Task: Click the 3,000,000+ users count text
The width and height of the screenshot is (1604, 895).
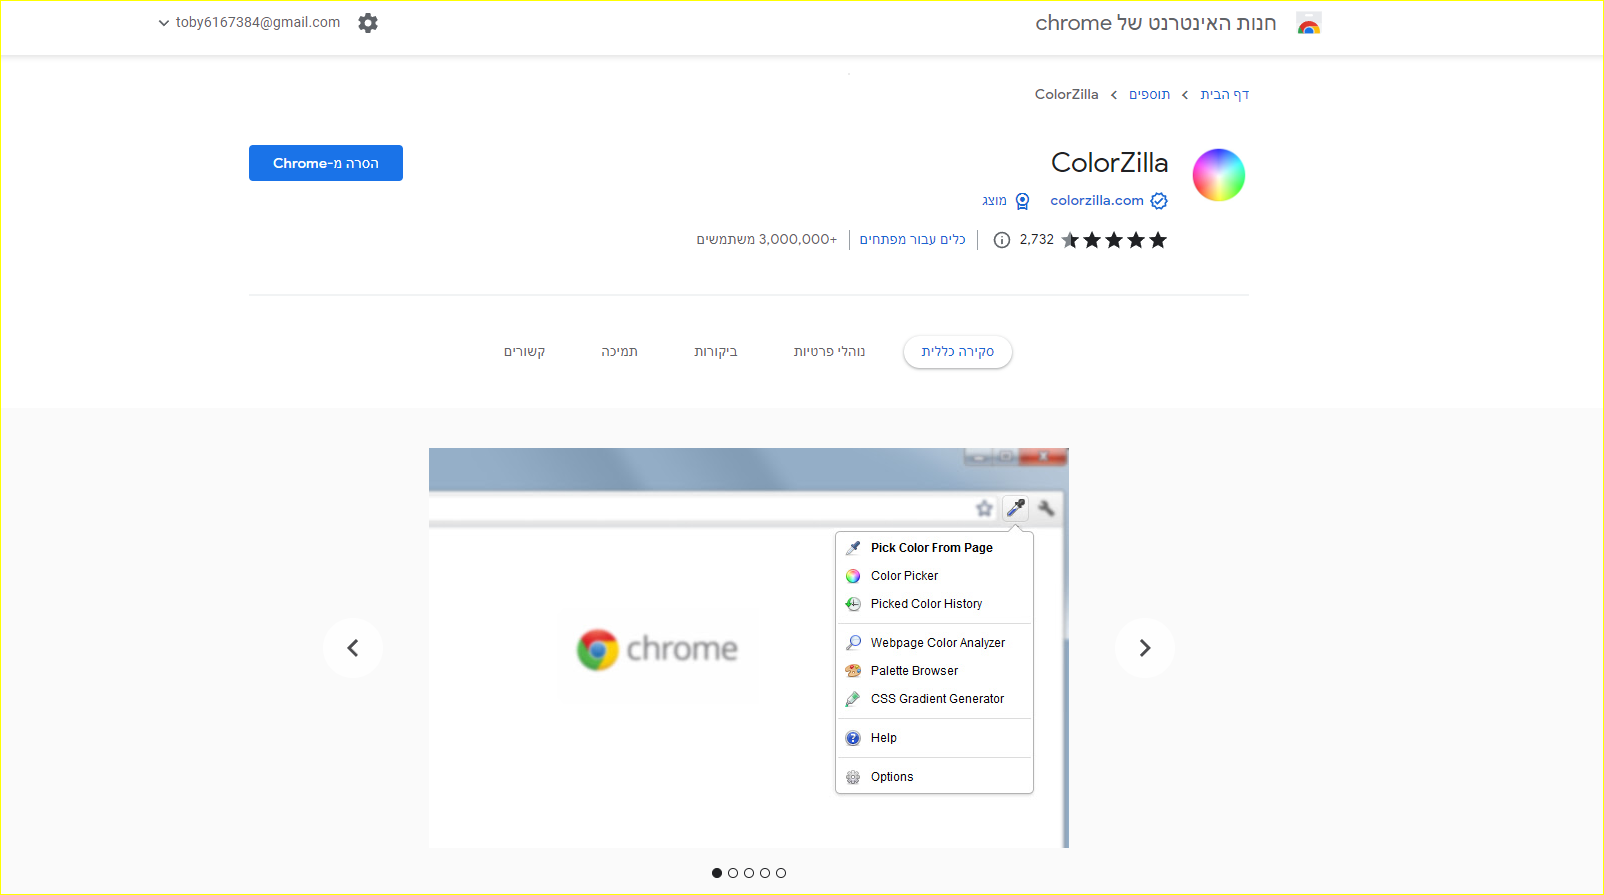Action: coord(767,240)
